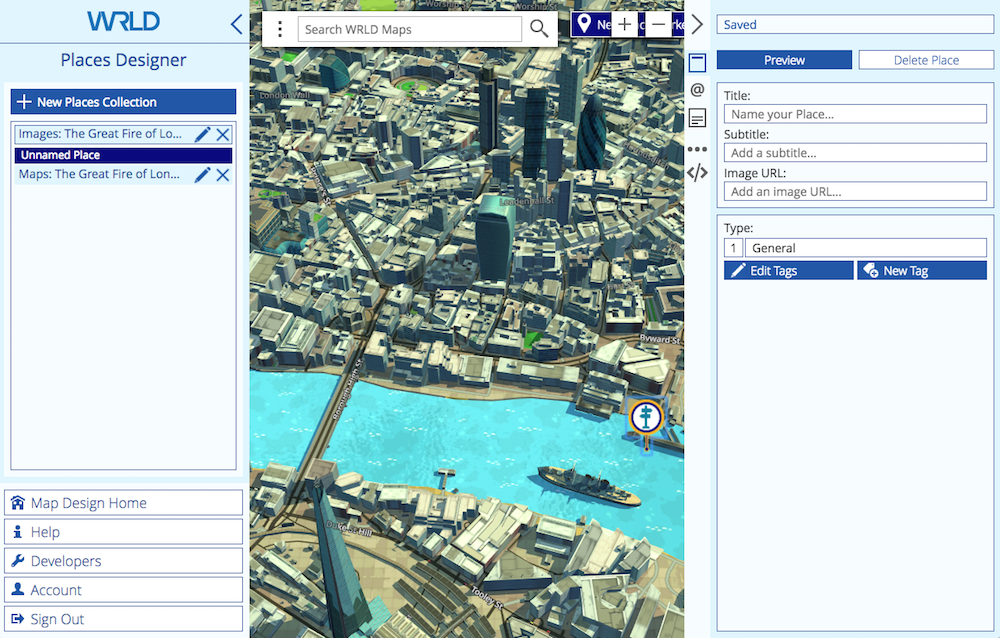Select the Unnamed Place entry
The height and width of the screenshot is (638, 1000).
pos(123,155)
